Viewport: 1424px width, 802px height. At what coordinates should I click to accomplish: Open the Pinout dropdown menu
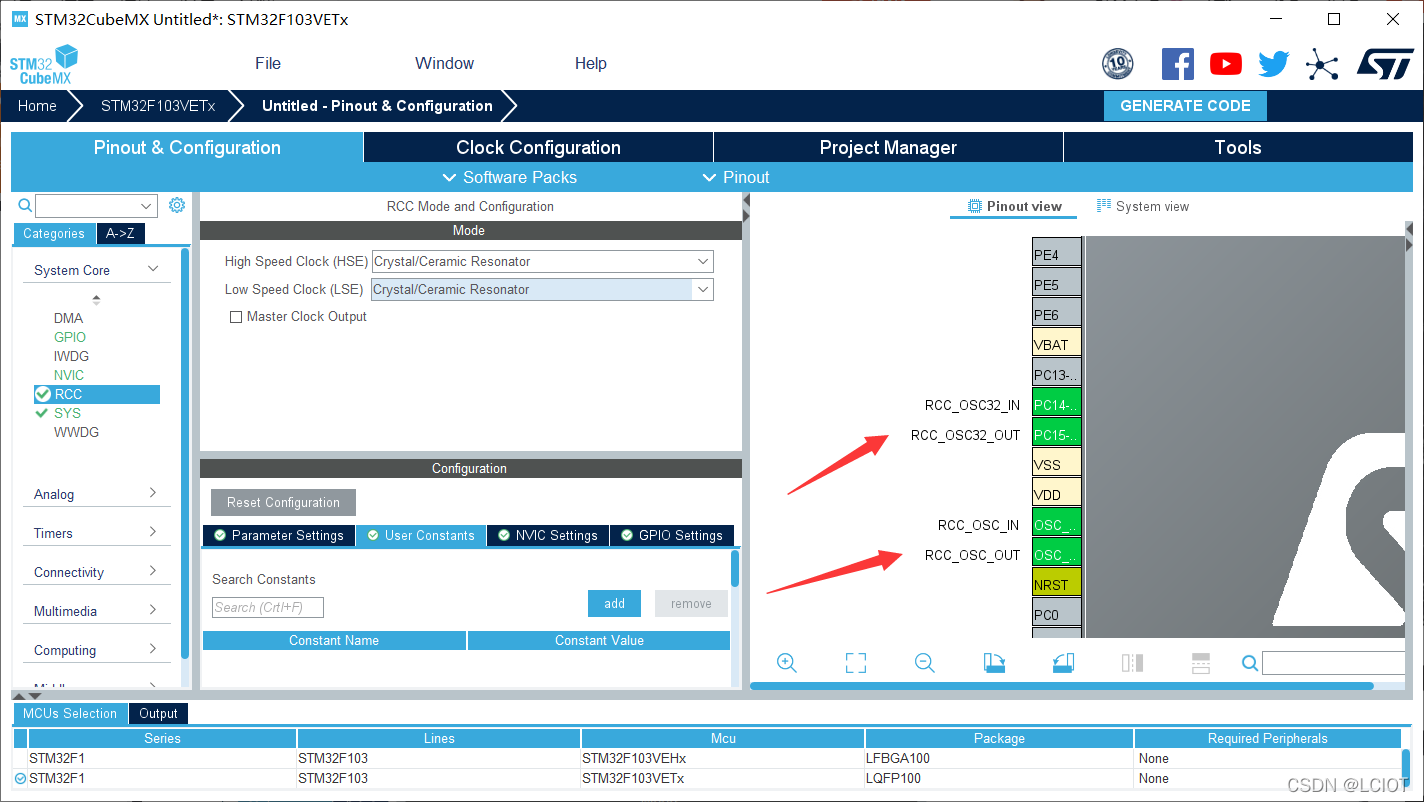735,177
